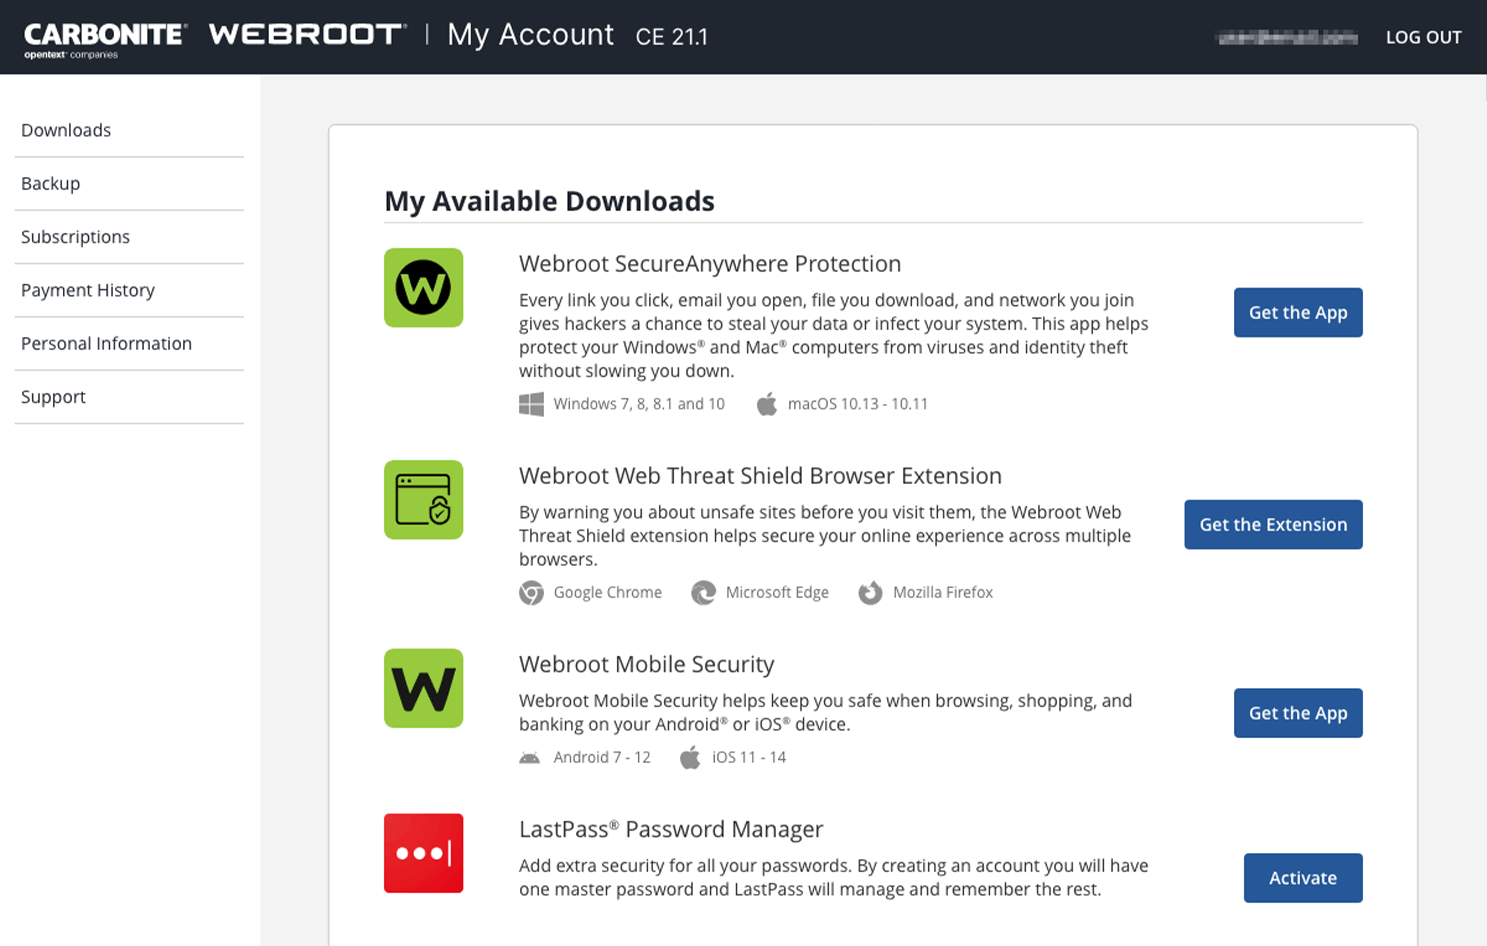Image resolution: width=1487 pixels, height=946 pixels.
Task: Click the Webroot SecureAnywhere Protection title
Action: pos(710,264)
